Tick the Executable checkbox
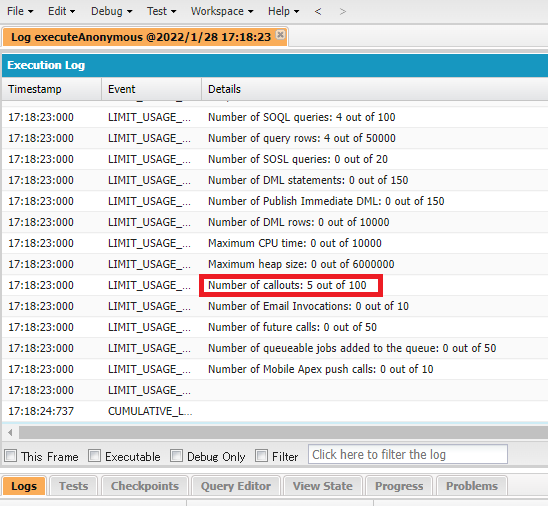The width and height of the screenshot is (548, 506). tap(94, 456)
